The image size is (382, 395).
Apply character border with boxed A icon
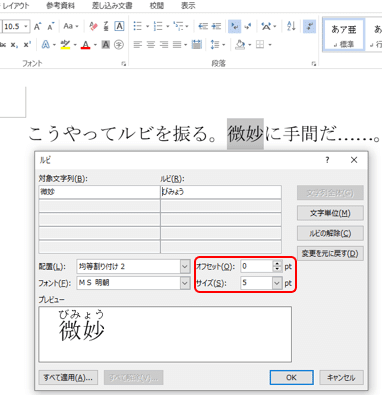(119, 26)
